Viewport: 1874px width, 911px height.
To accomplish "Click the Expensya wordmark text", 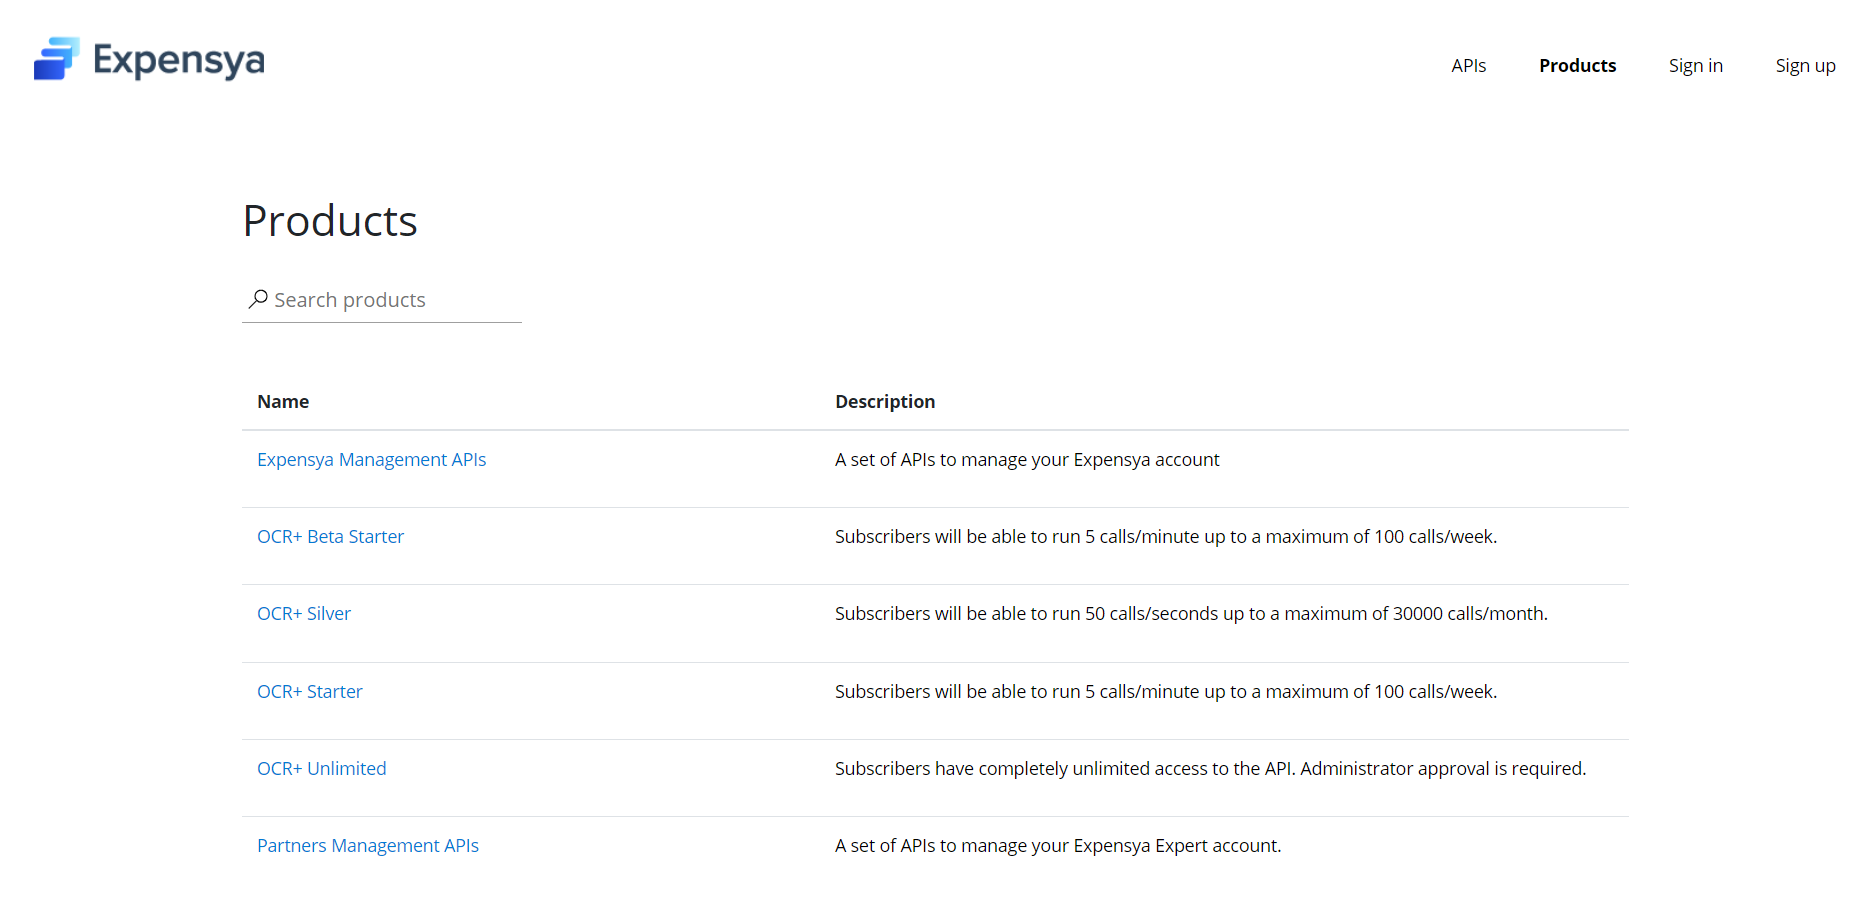I will pos(179,61).
